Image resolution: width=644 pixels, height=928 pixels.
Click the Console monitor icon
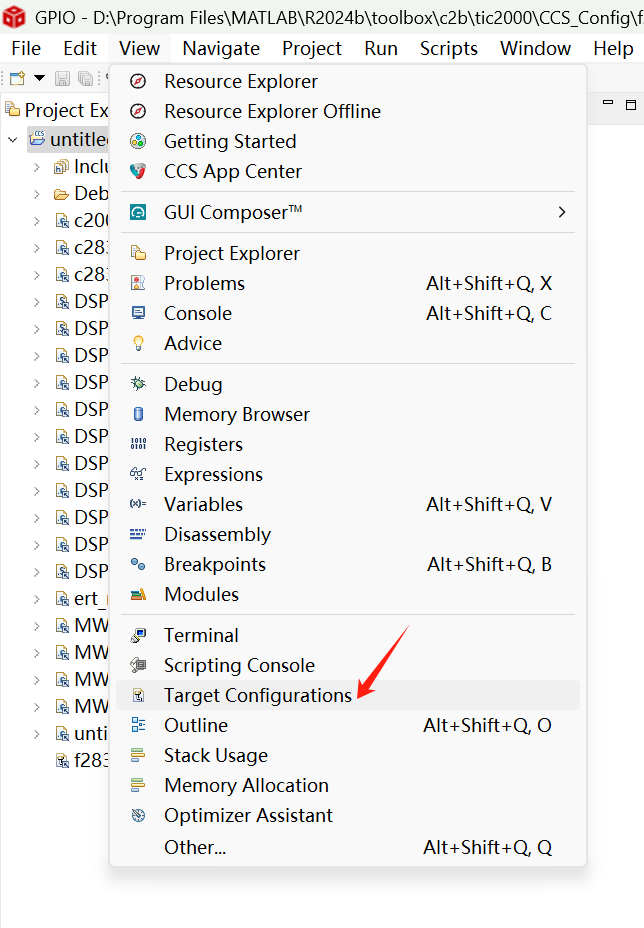(x=138, y=313)
